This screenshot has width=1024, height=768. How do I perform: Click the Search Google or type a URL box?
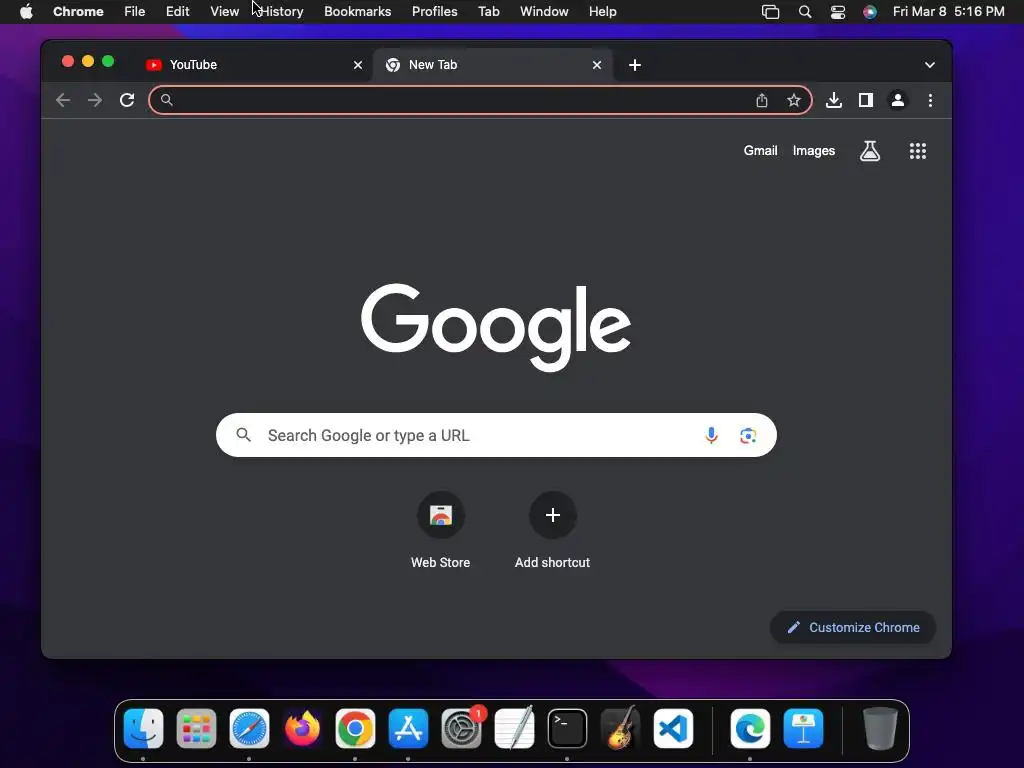(x=496, y=435)
